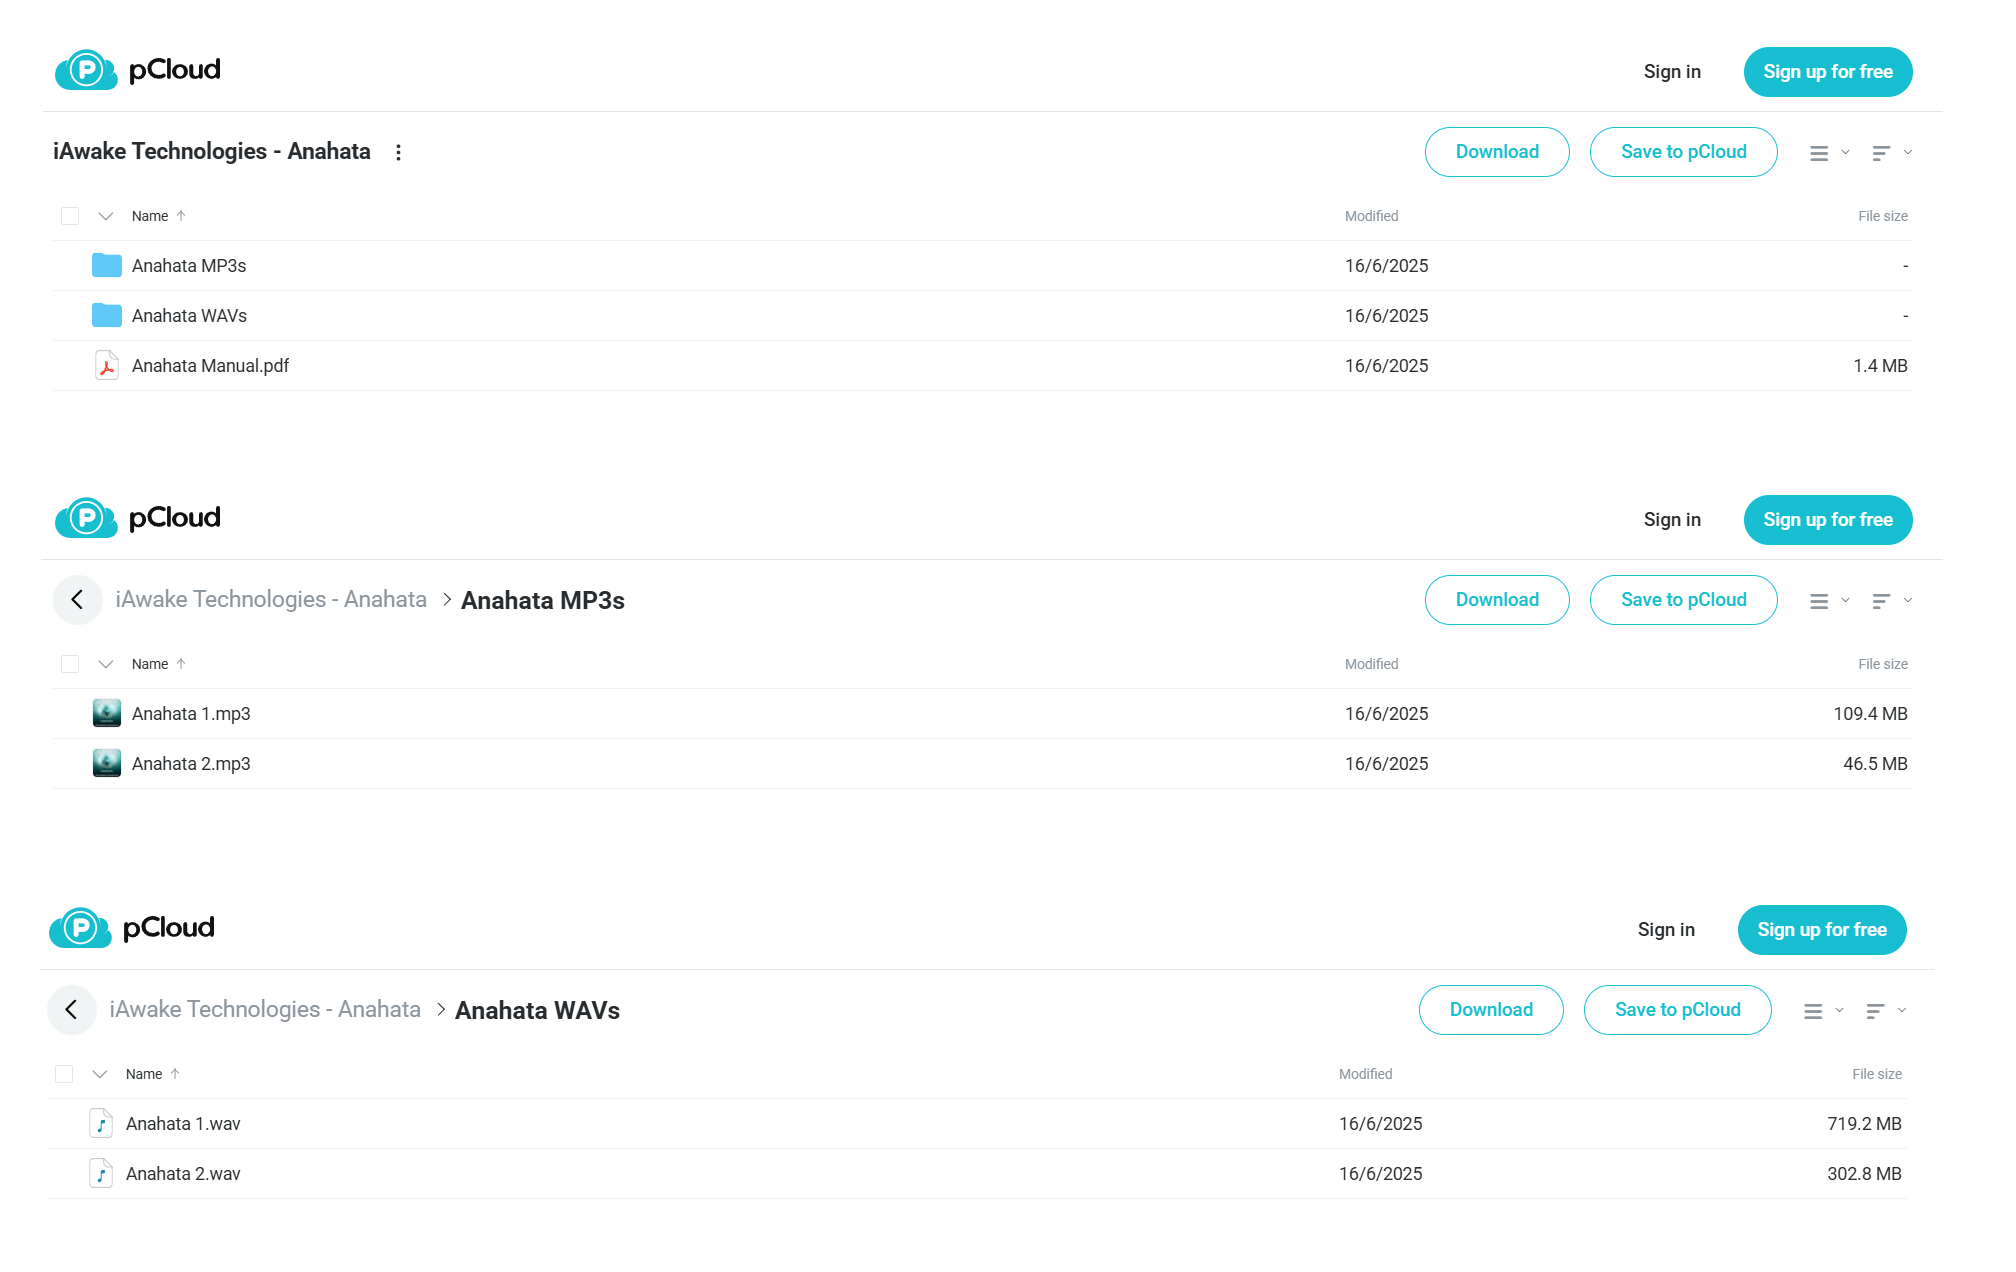
Task: Open the list view icon in the top panel
Action: coord(1819,153)
